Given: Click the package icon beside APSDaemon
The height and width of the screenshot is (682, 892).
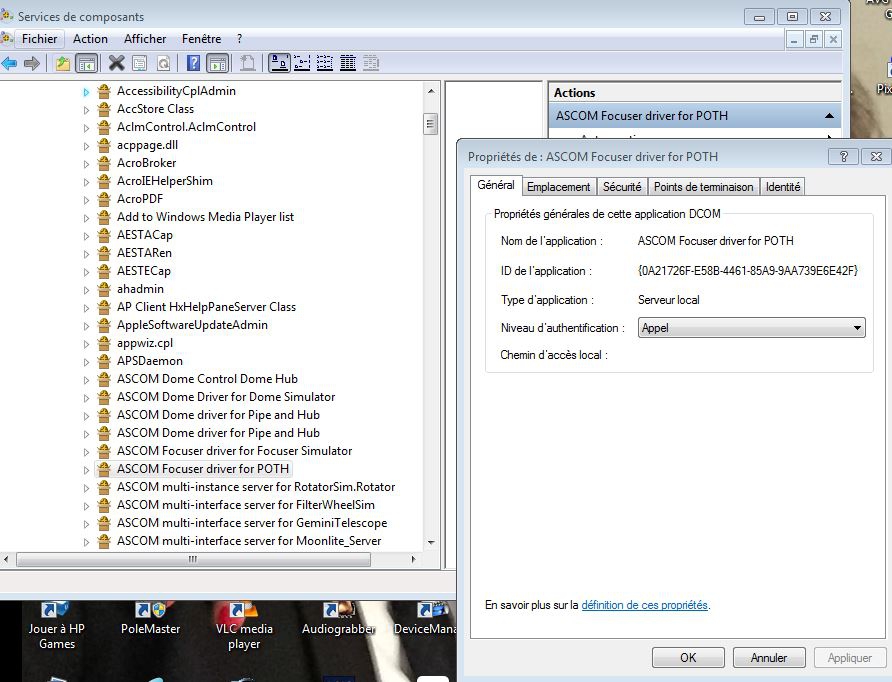Looking at the screenshot, I should pyautogui.click(x=104, y=361).
